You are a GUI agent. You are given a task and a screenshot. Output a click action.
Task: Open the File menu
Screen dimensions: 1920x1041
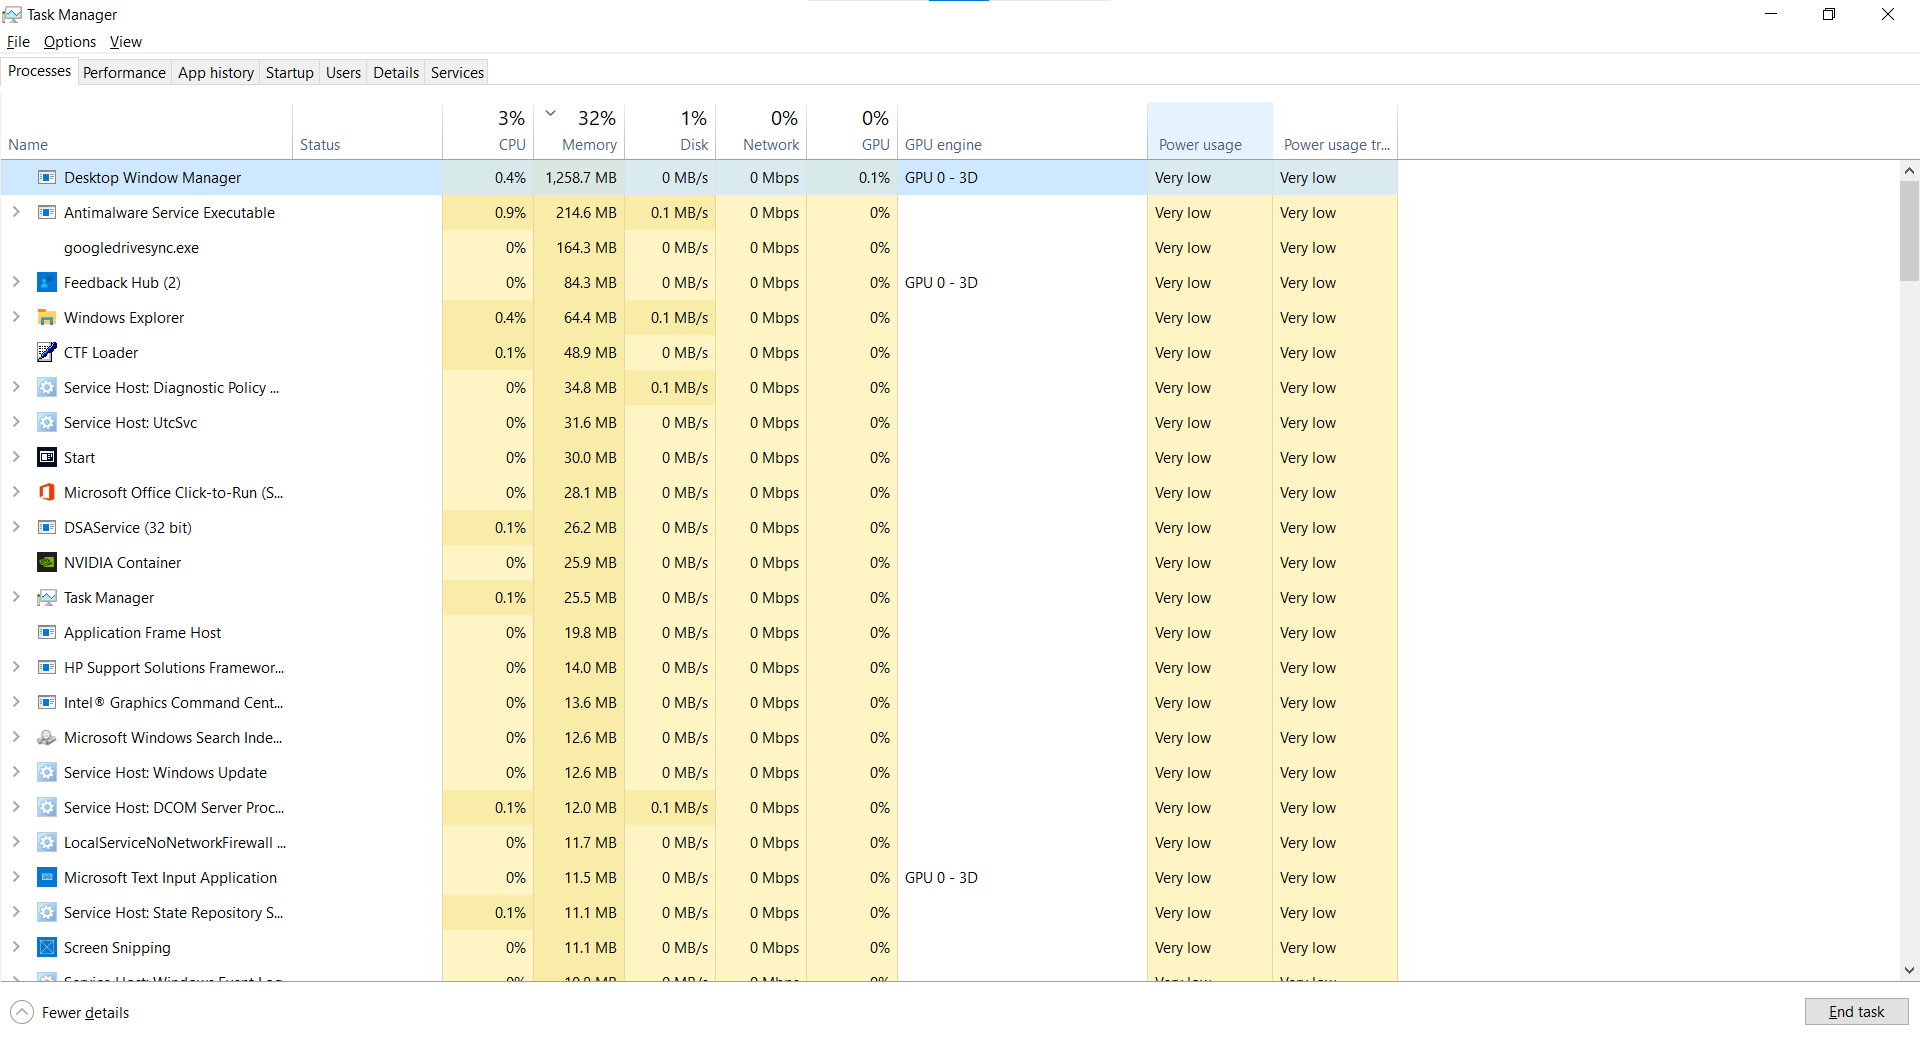[18, 42]
